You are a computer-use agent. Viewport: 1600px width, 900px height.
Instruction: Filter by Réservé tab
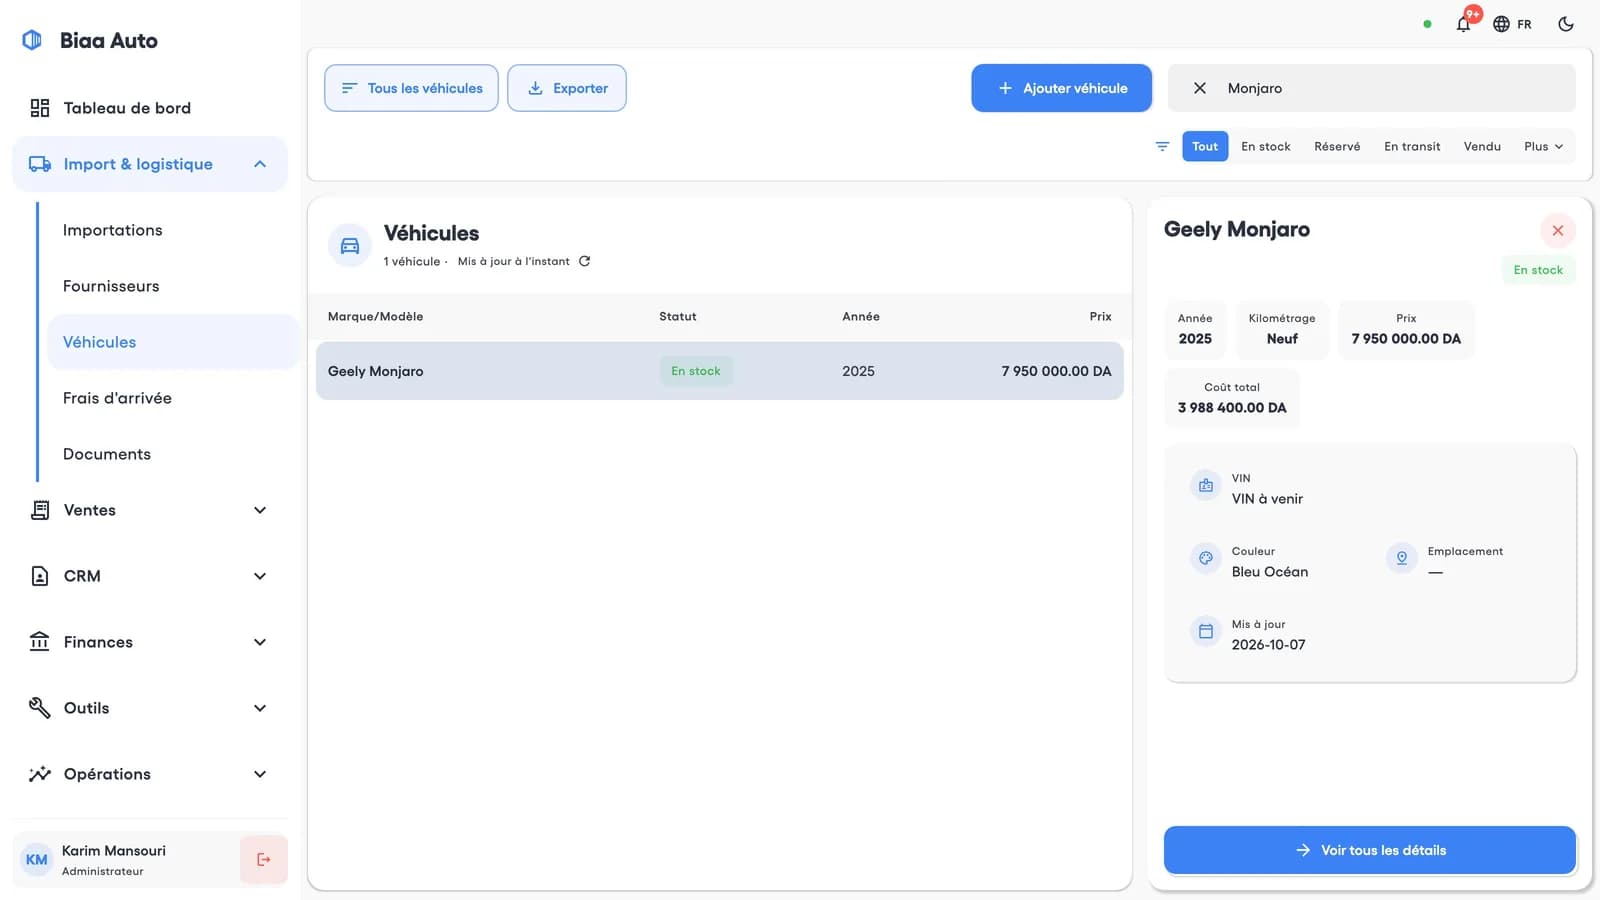coord(1337,146)
